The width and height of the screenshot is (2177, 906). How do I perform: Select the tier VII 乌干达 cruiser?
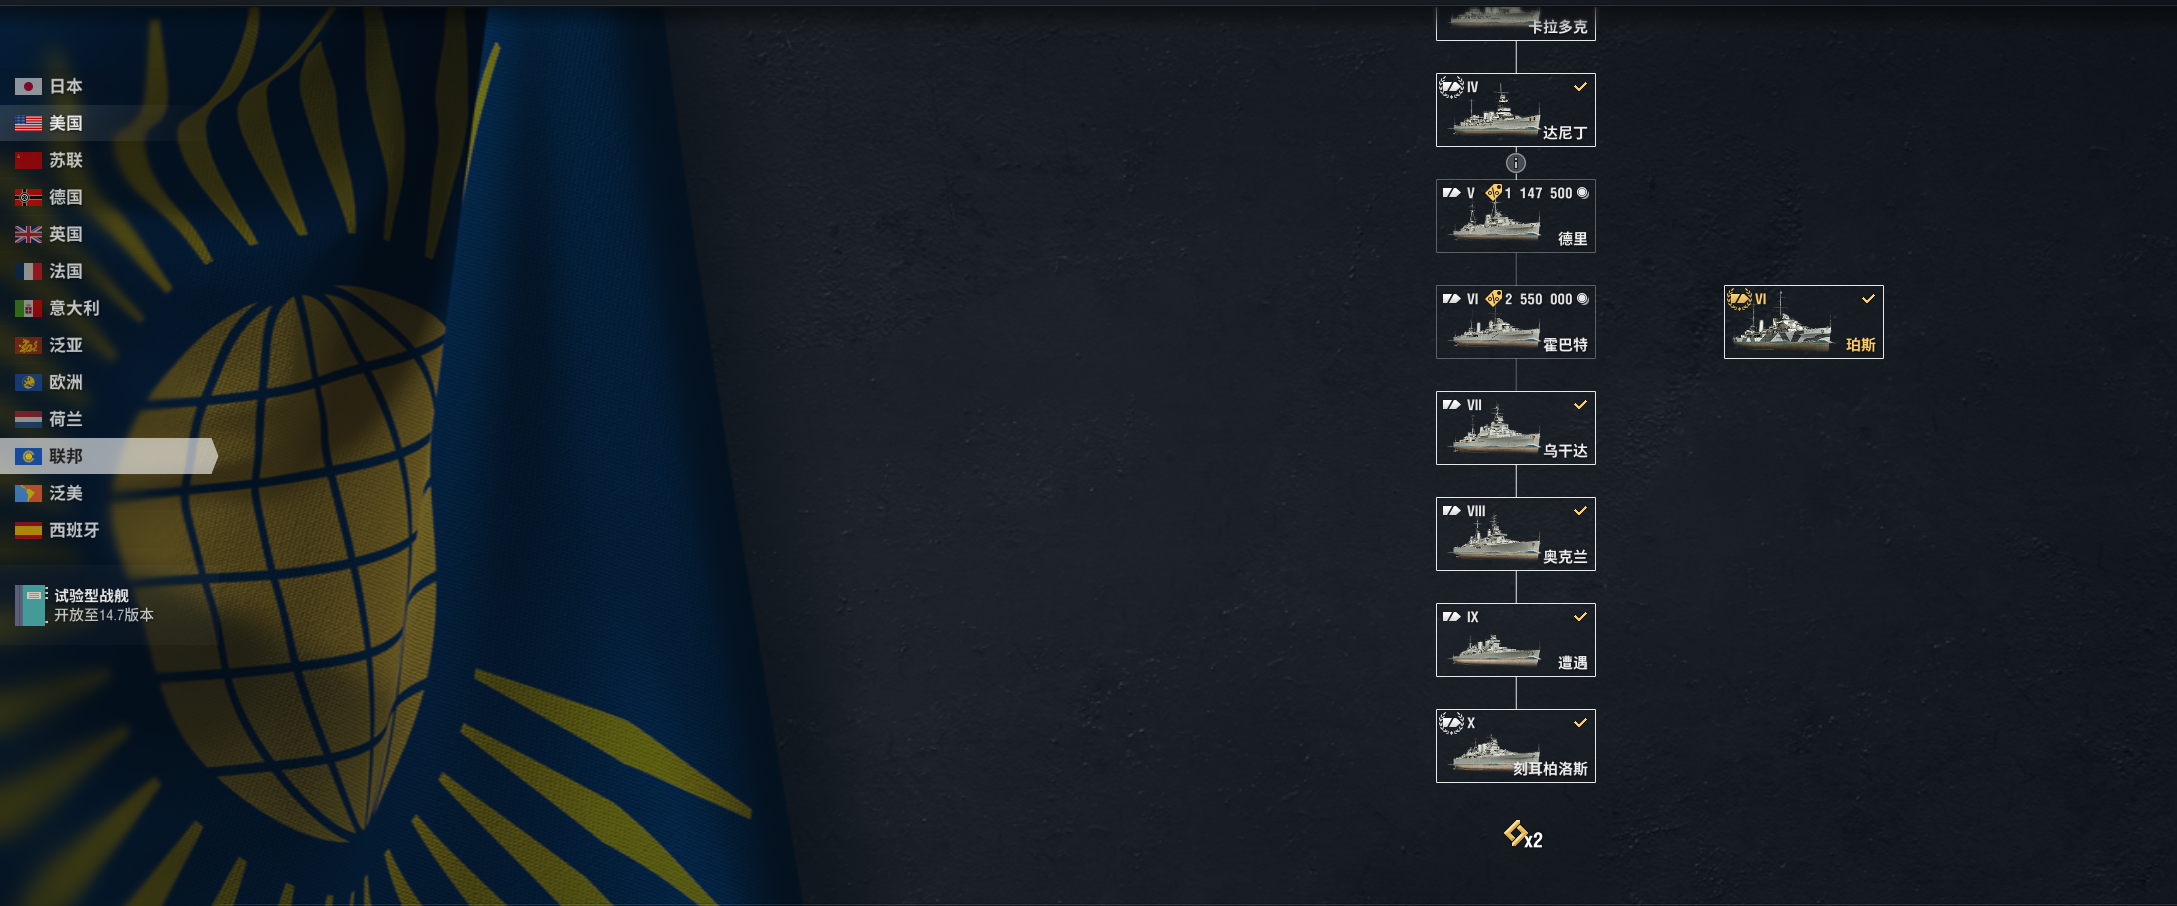coord(1516,428)
